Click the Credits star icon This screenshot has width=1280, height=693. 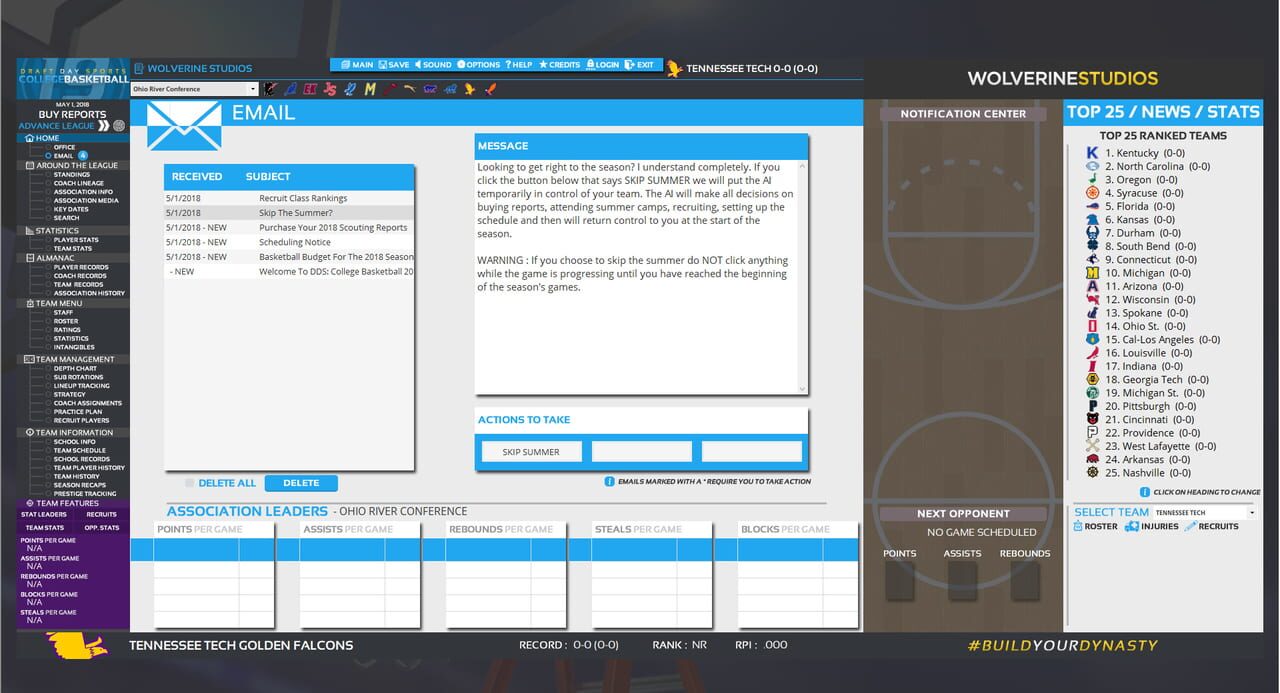pos(542,64)
